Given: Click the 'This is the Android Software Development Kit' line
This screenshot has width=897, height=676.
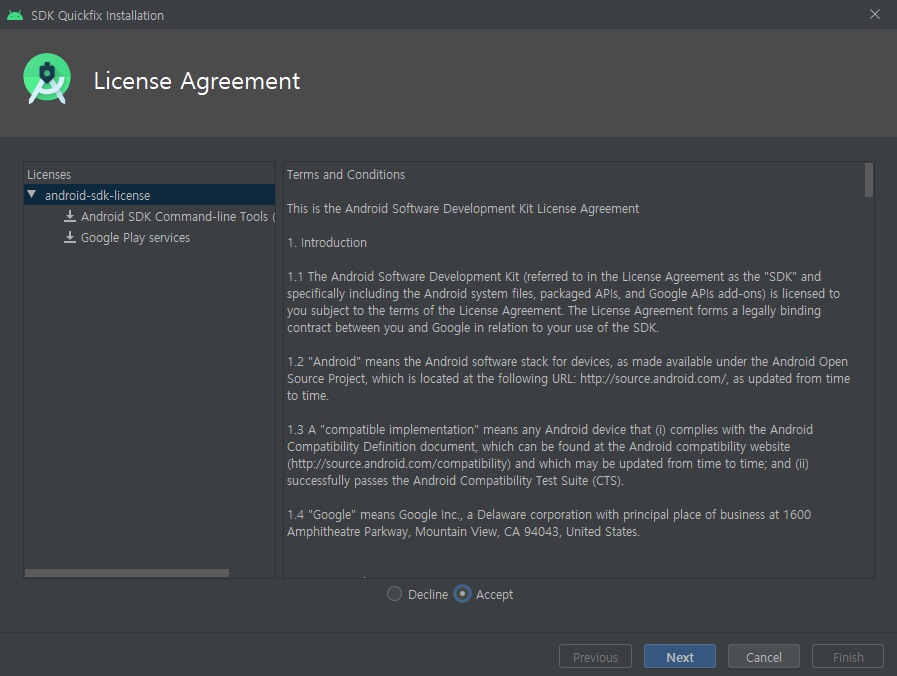Looking at the screenshot, I should 463,209.
